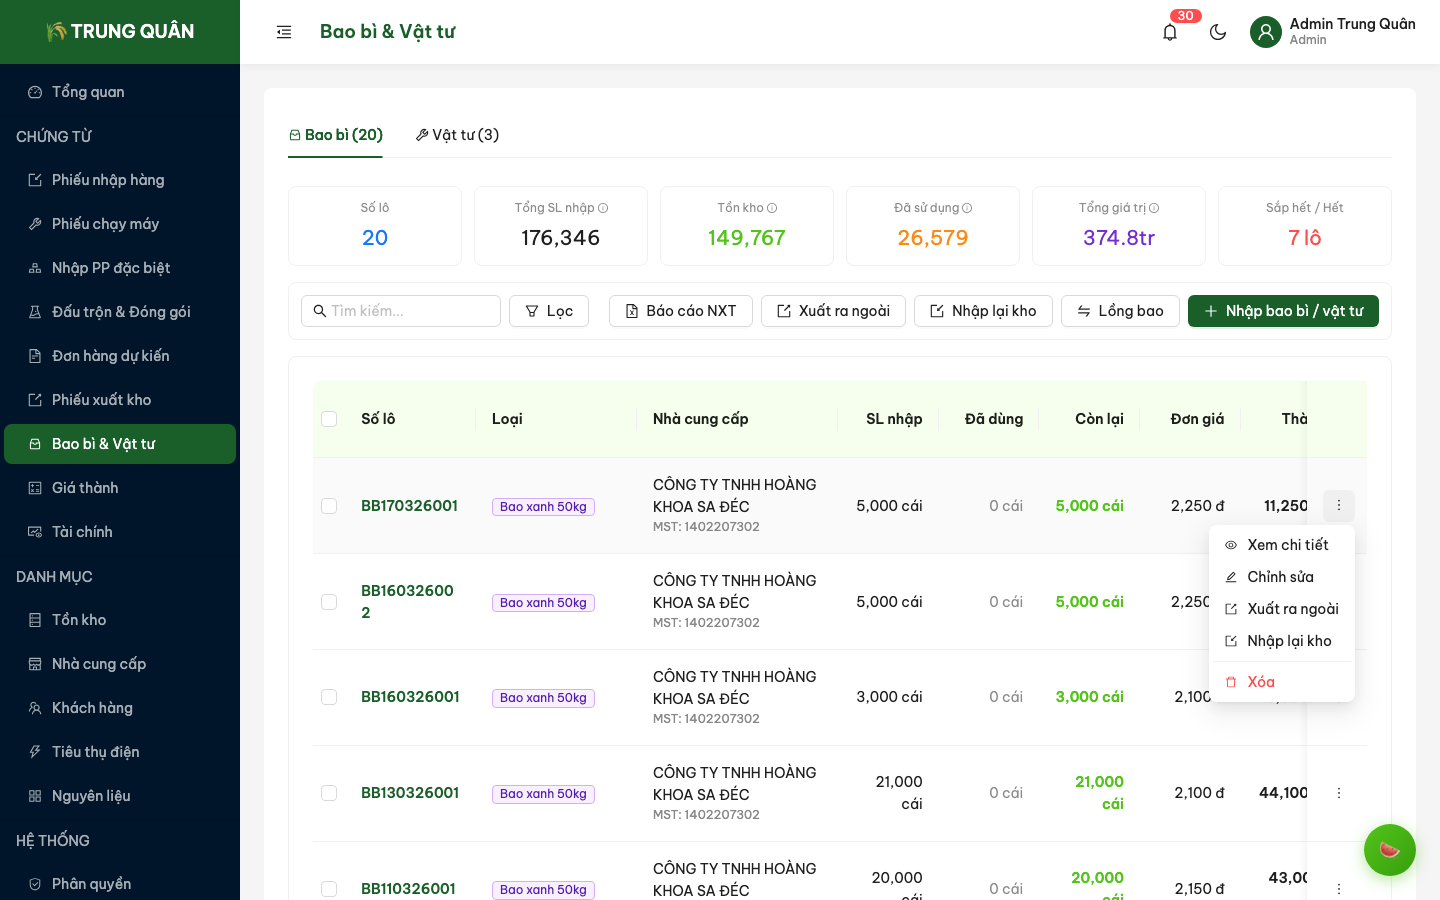Click the info icon beside Tổng giá trị
Screen dimensions: 1440x900
[x=1154, y=208]
